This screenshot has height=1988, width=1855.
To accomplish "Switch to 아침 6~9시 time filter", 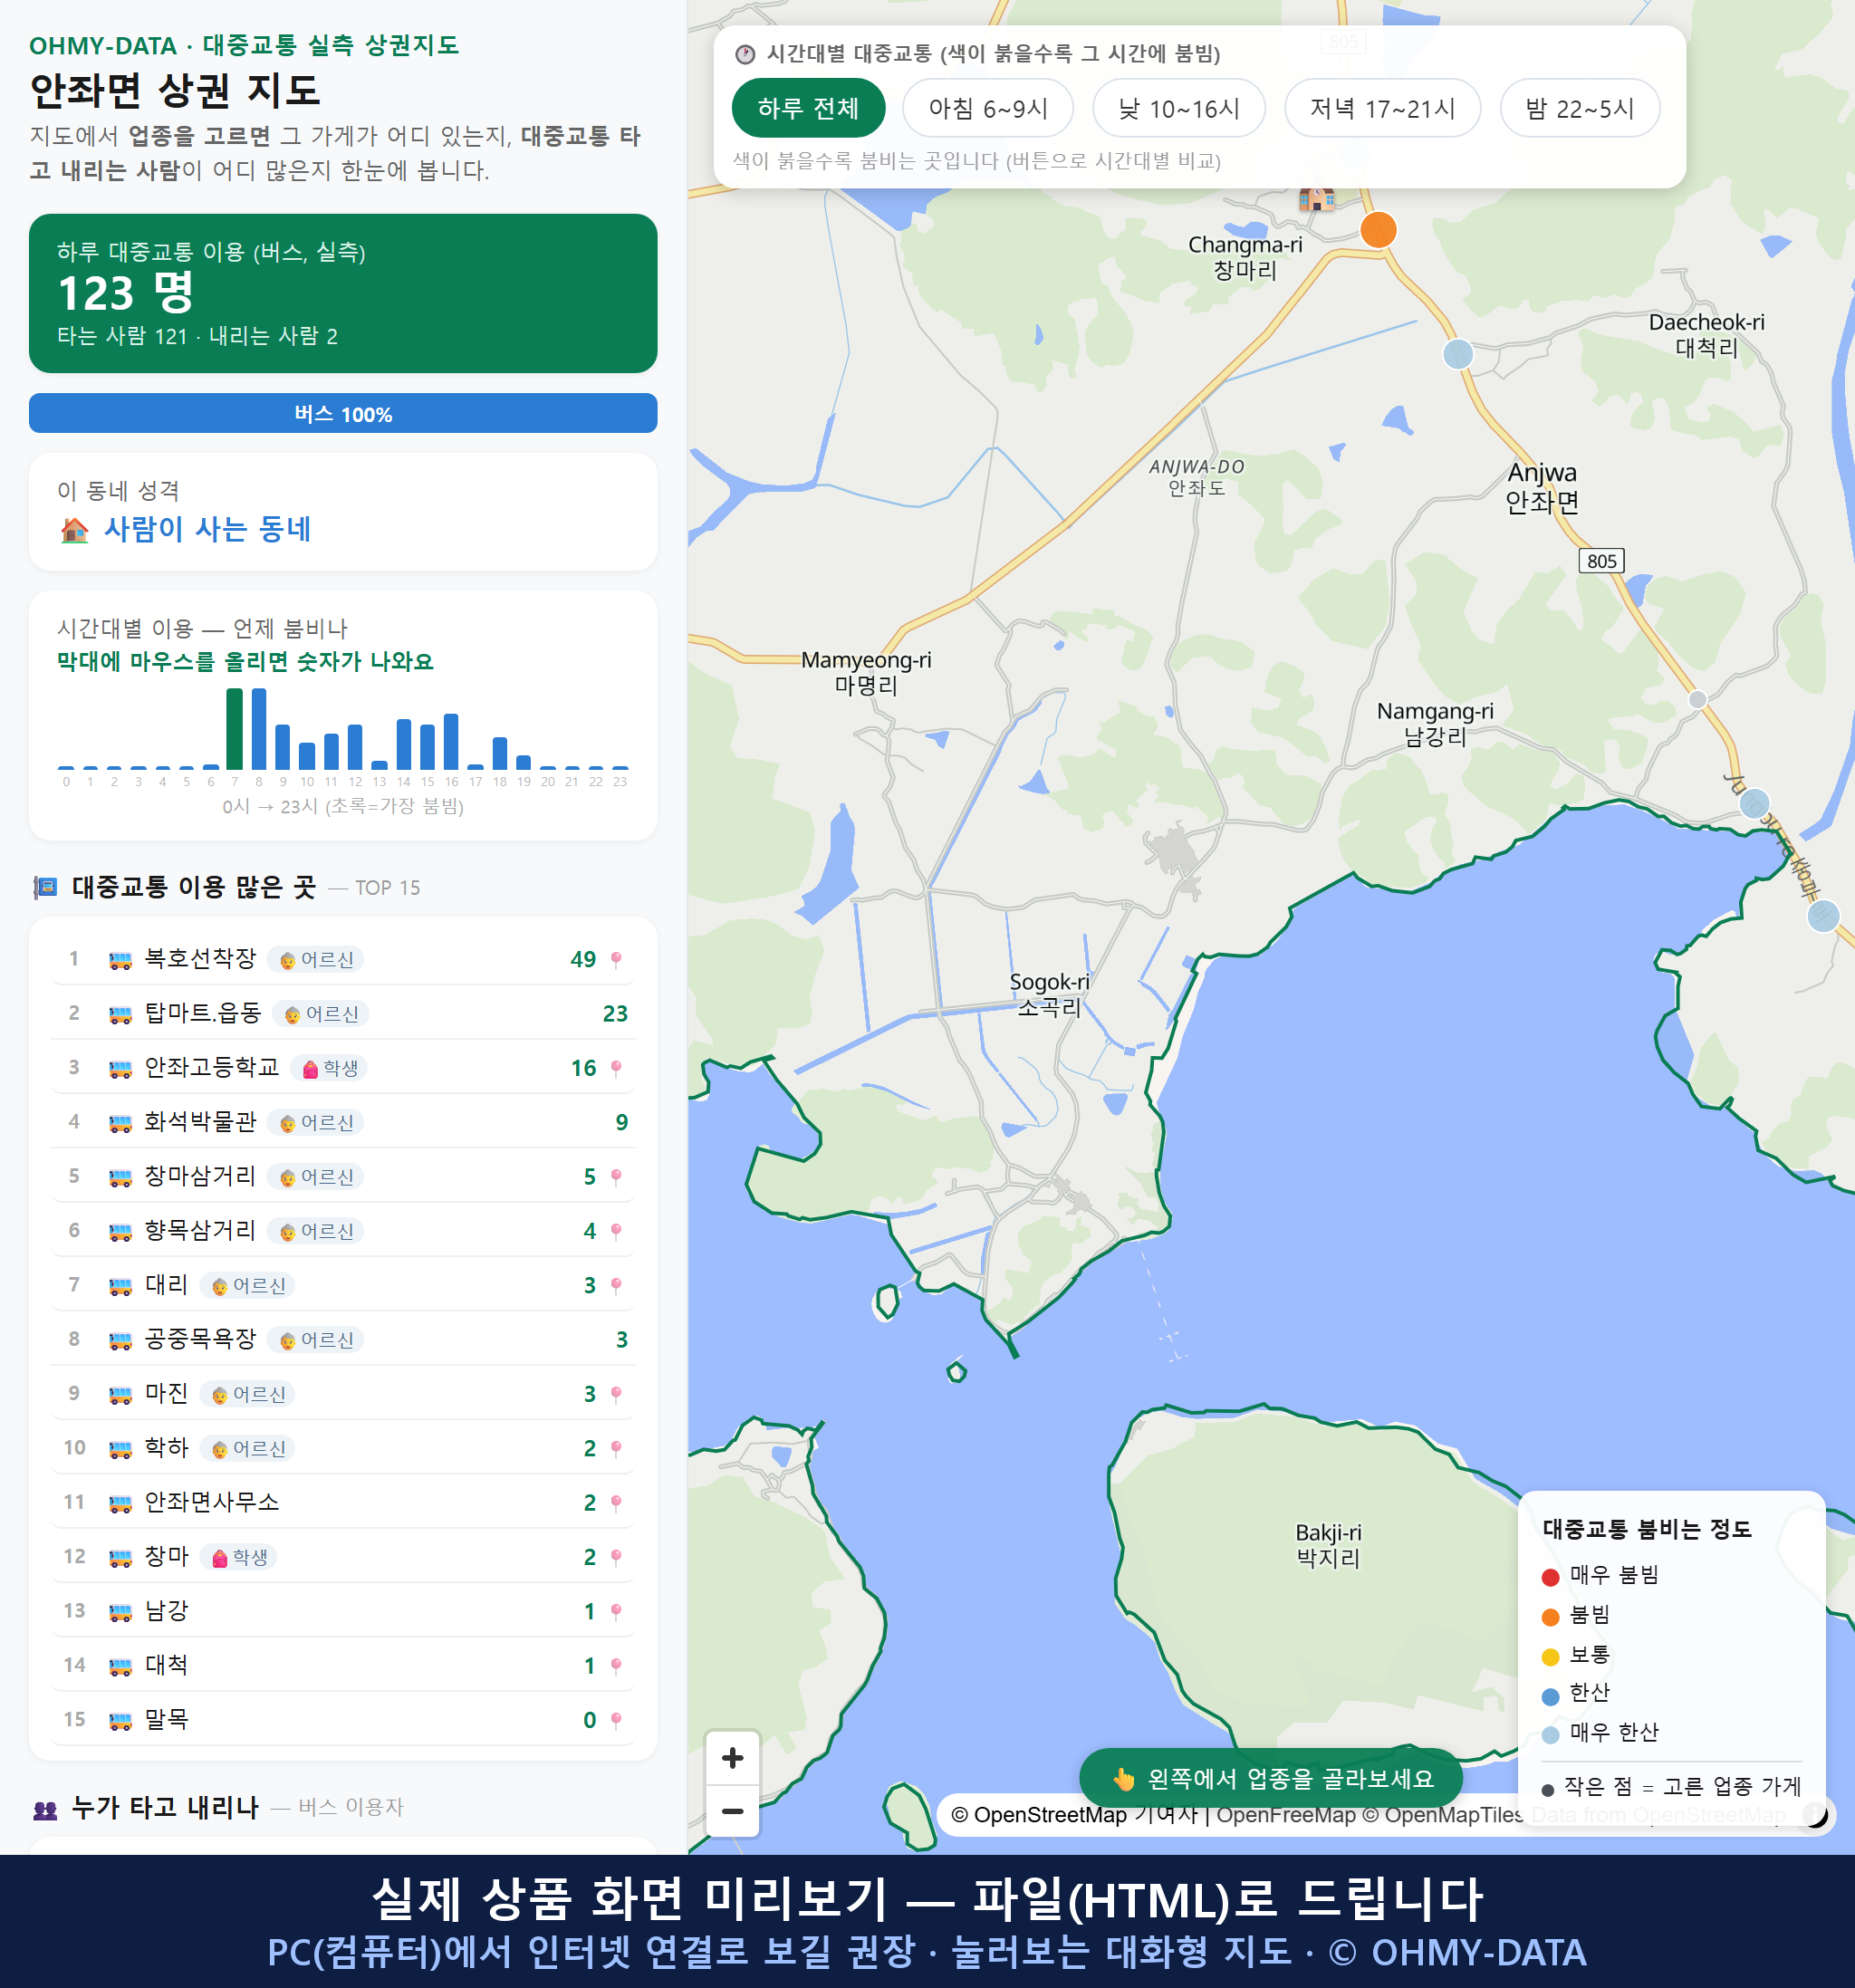I will [988, 108].
